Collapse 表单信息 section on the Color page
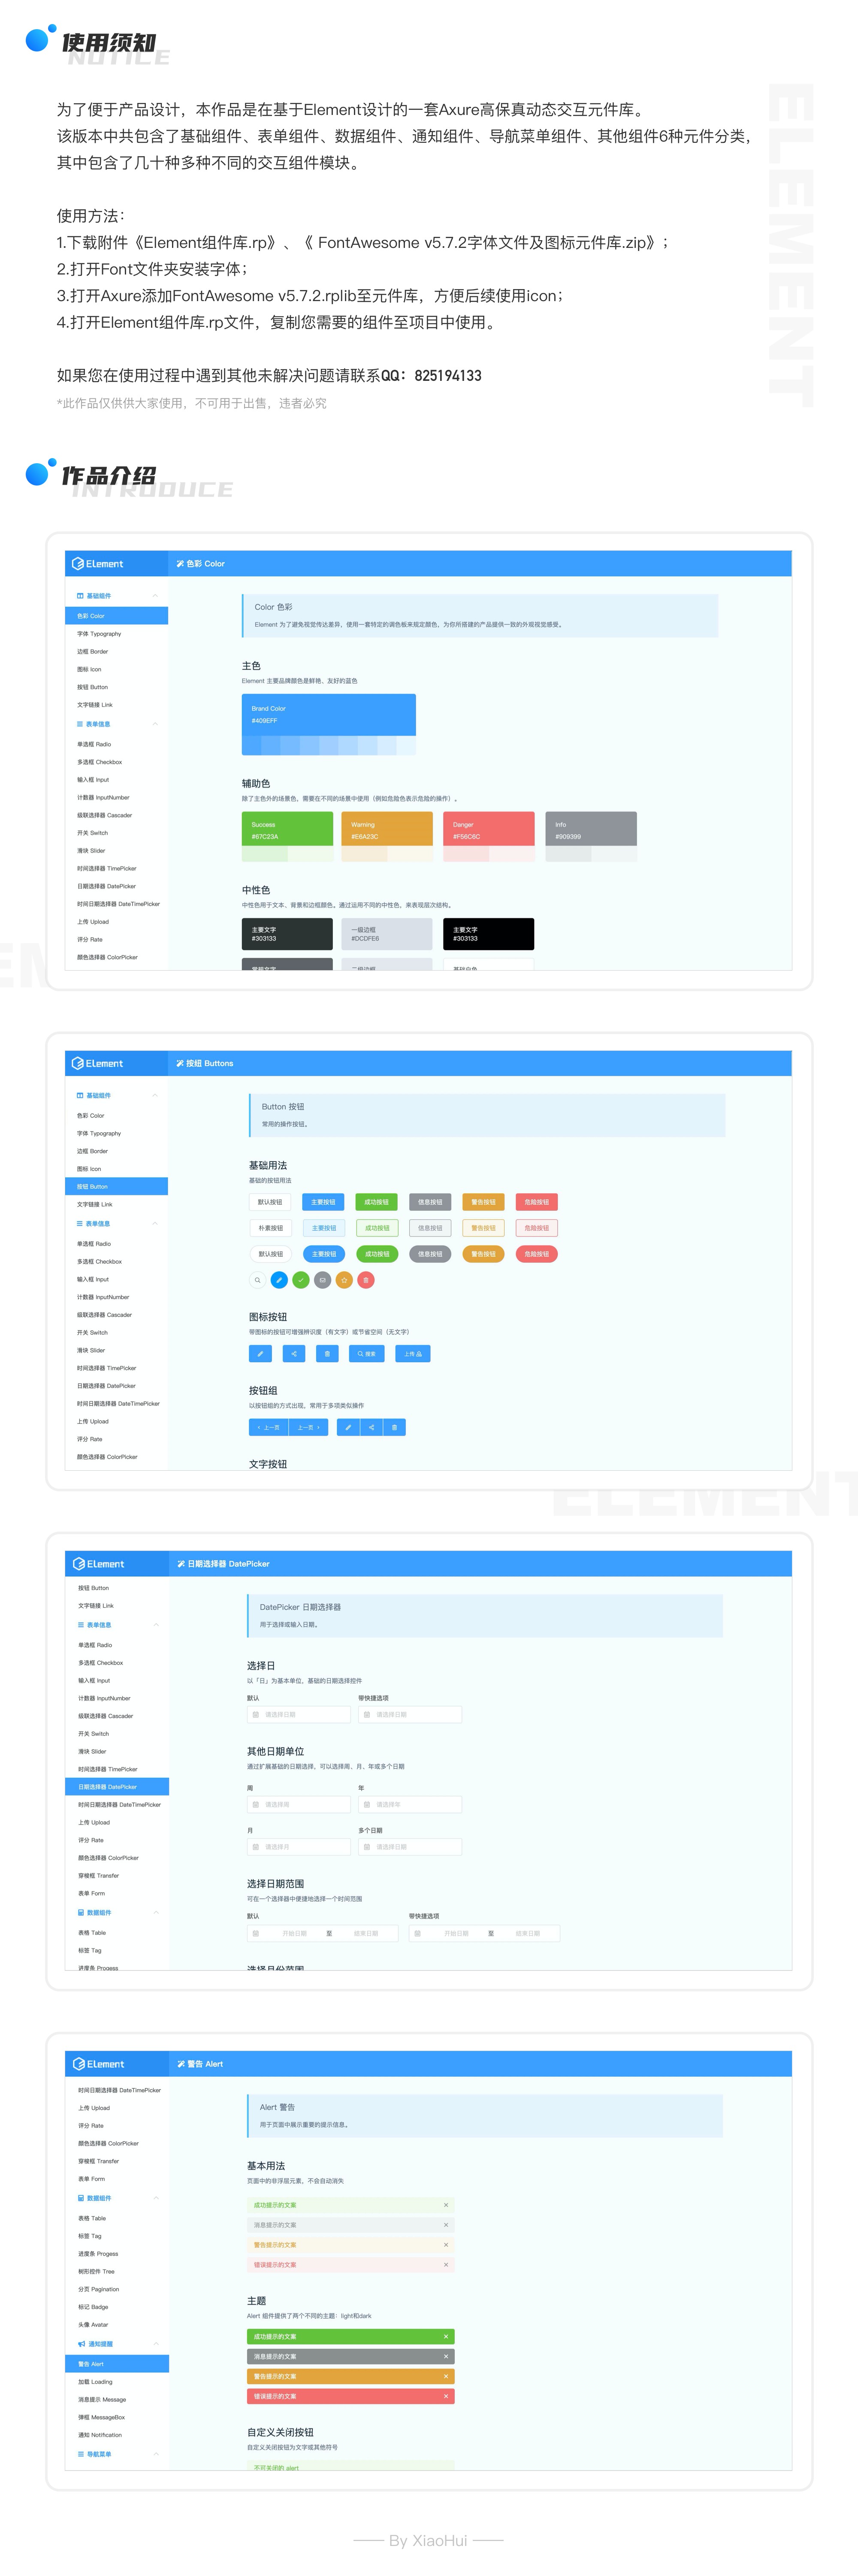The height and width of the screenshot is (2576, 858). click(x=155, y=724)
